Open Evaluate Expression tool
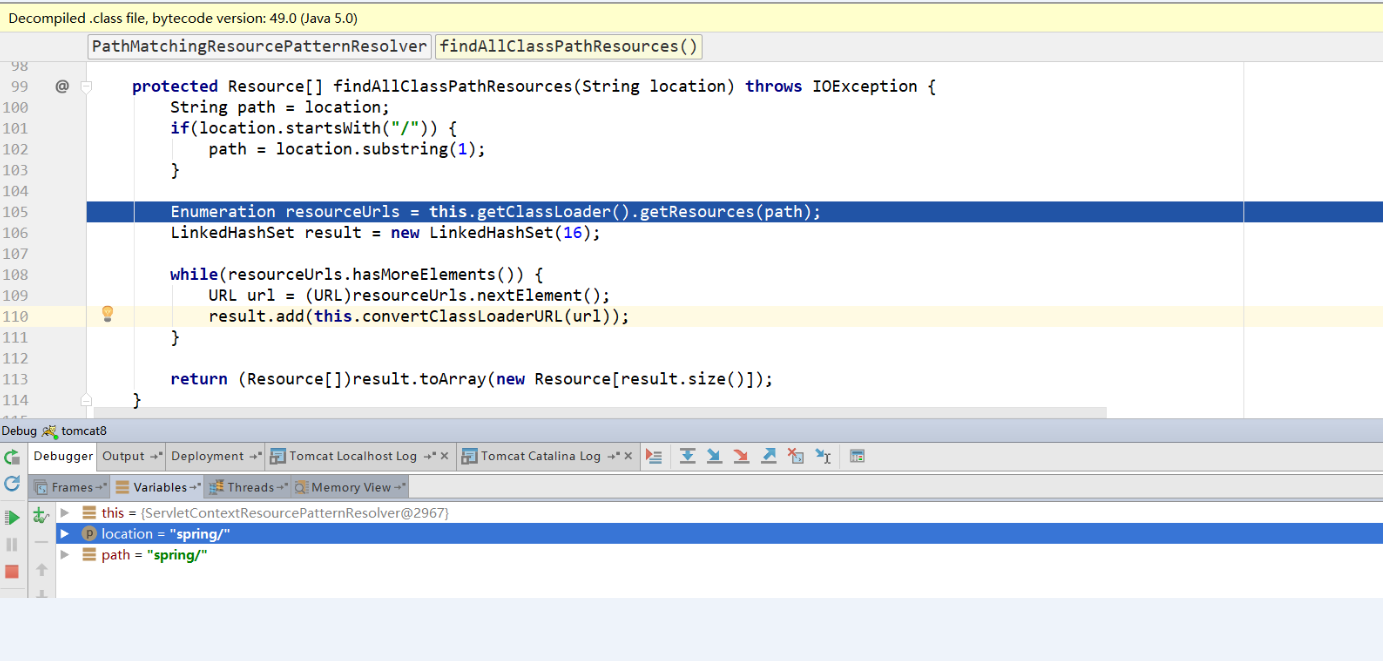This screenshot has width=1383, height=670. (x=857, y=456)
